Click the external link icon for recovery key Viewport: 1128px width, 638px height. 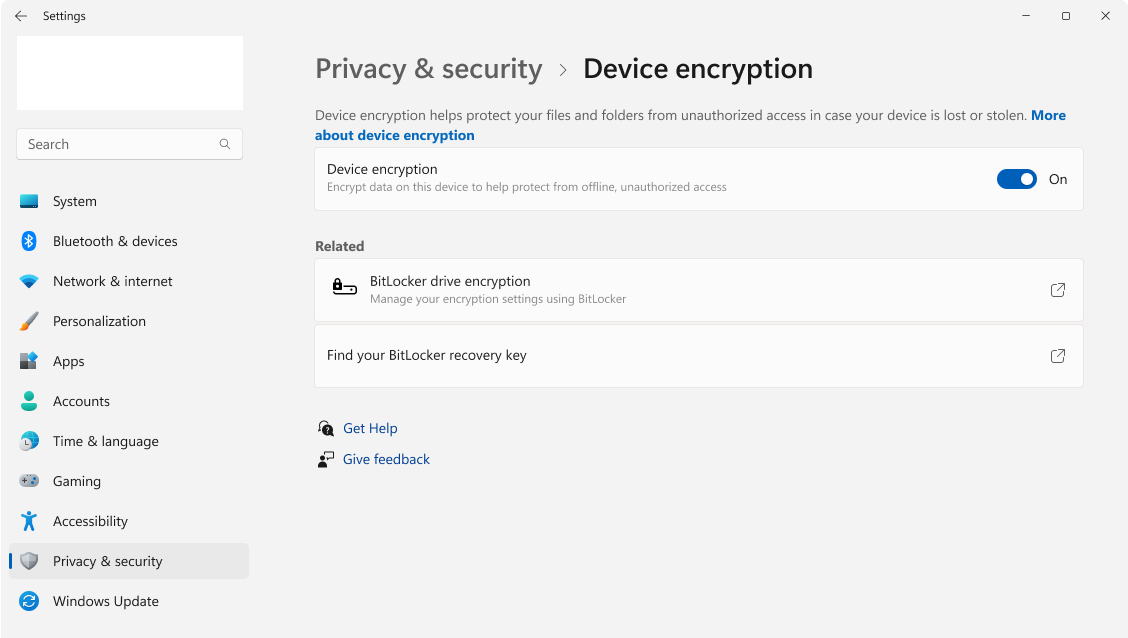pos(1058,356)
